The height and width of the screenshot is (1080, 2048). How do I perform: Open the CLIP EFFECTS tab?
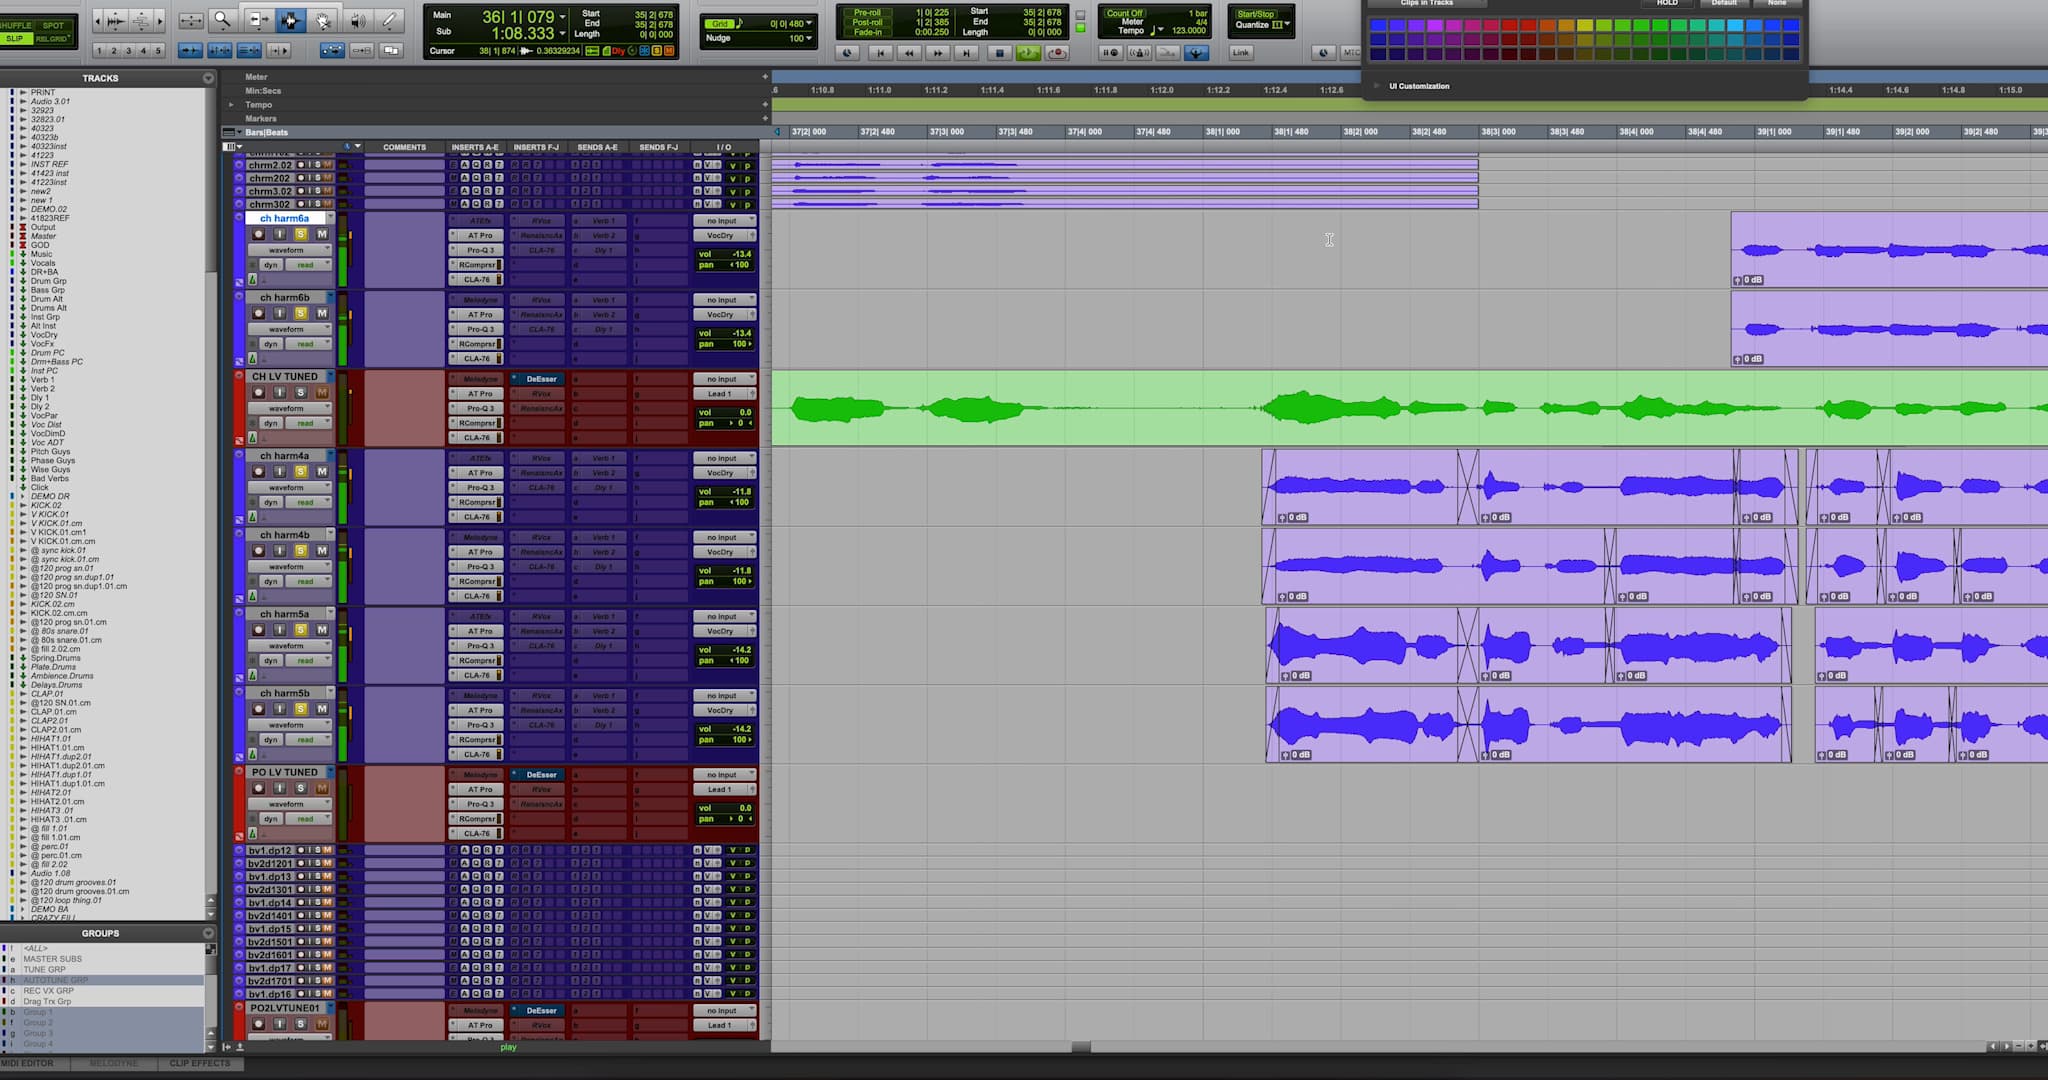[199, 1063]
